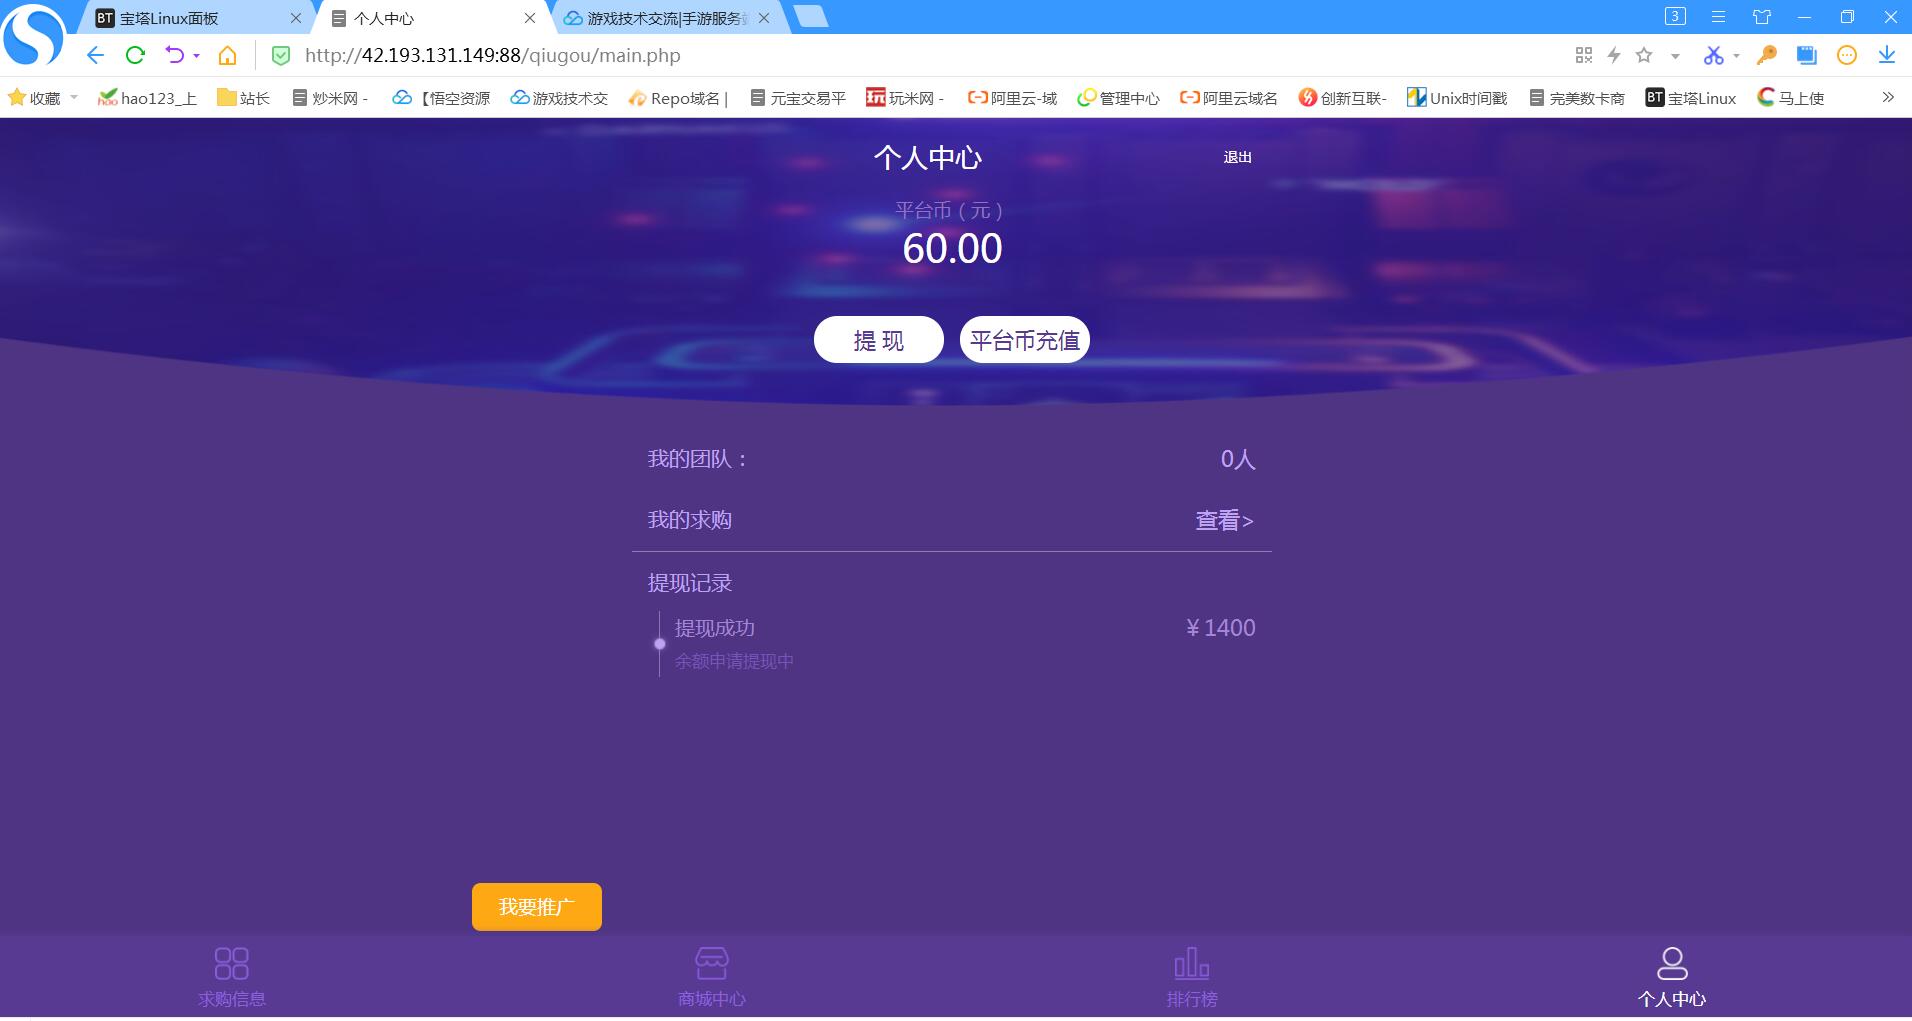Switch to the 游戏技术交流 tab
This screenshot has height=1021, width=1912.
point(665,18)
